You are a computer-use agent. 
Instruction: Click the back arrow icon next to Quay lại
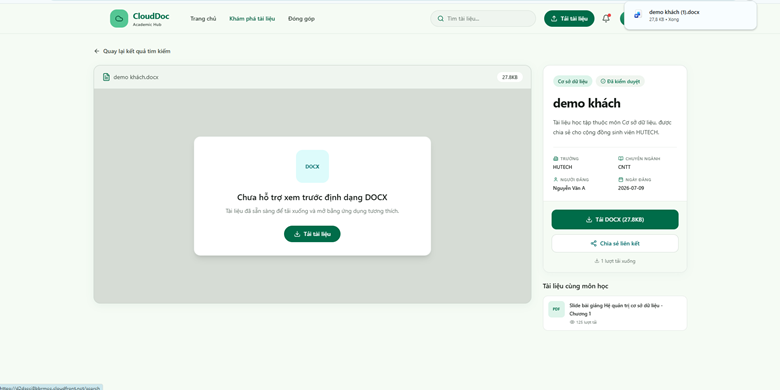pyautogui.click(x=97, y=51)
